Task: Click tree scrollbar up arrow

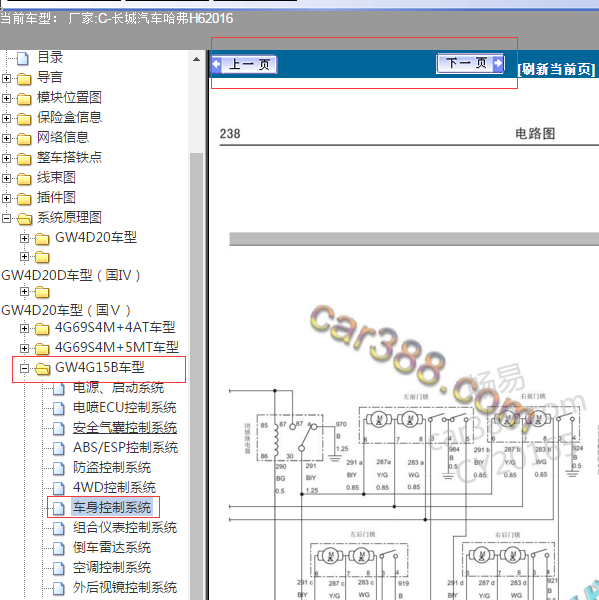Action: tap(196, 59)
